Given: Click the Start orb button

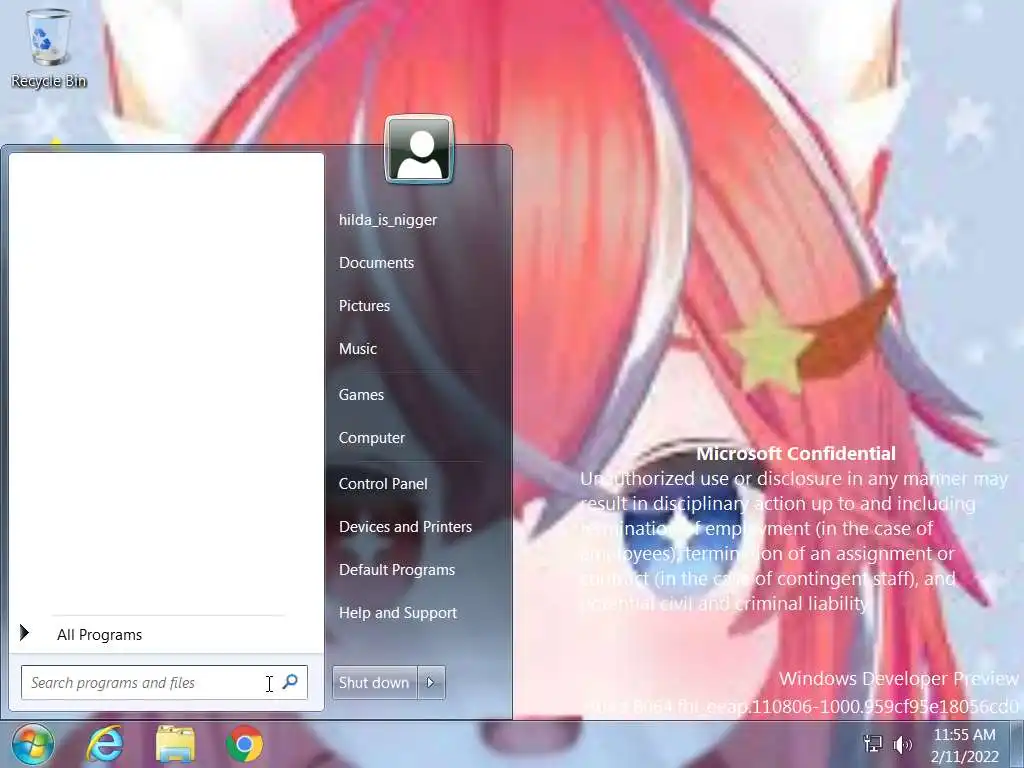Looking at the screenshot, I should [x=33, y=744].
